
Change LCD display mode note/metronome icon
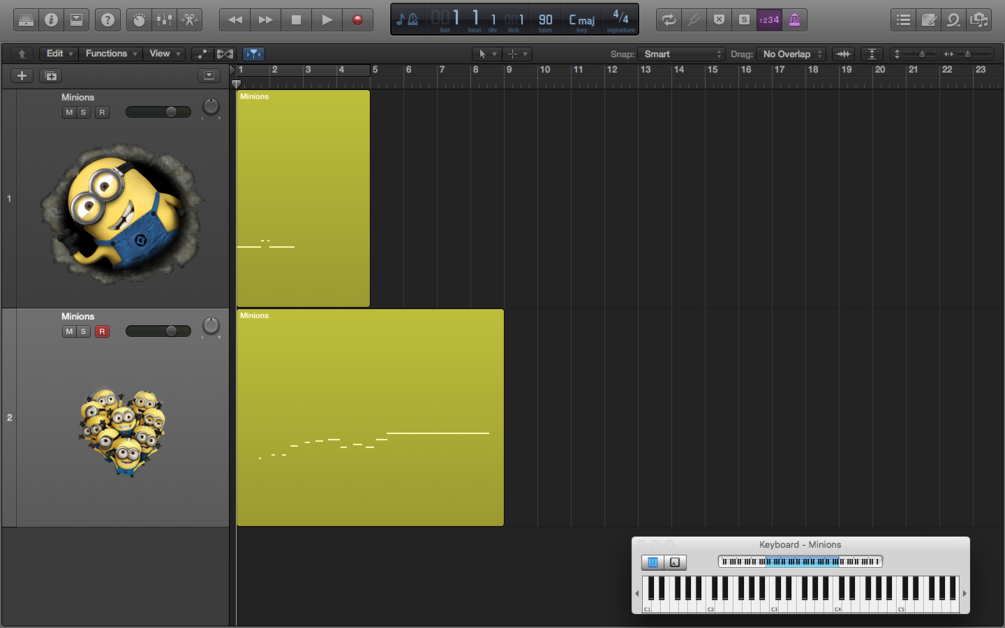[407, 20]
